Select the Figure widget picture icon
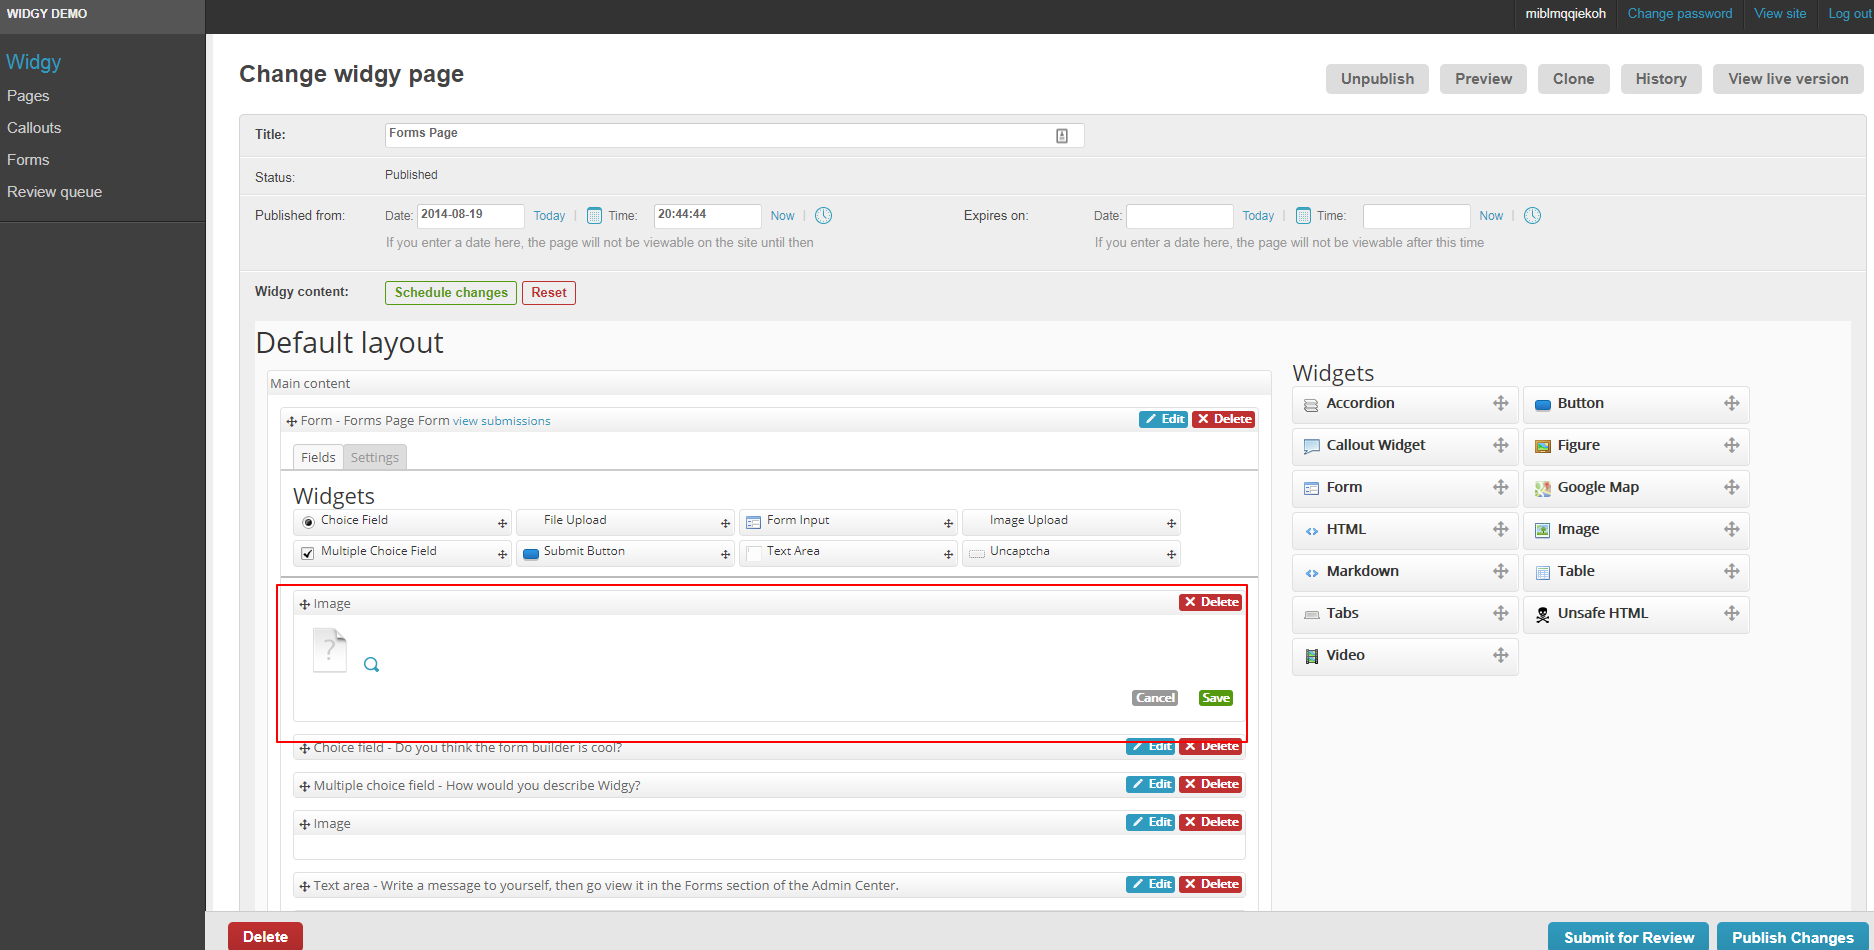 pyautogui.click(x=1541, y=446)
